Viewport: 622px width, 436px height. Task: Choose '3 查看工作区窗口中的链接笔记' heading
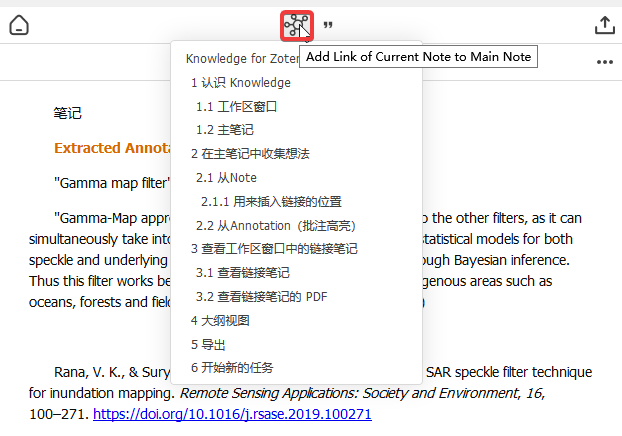click(274, 249)
